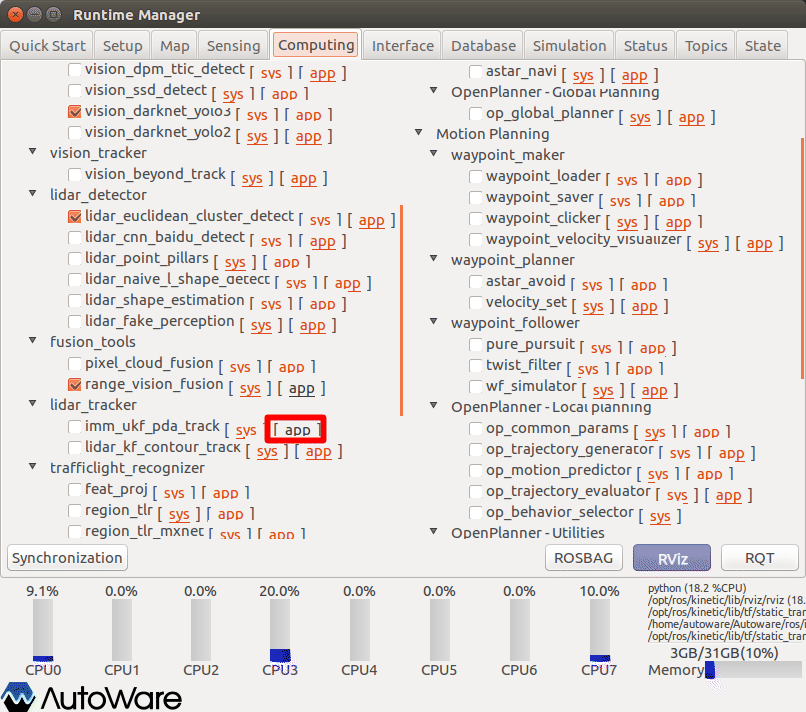Click the CPU3 usage bar
This screenshot has height=712, width=806.
point(279,630)
